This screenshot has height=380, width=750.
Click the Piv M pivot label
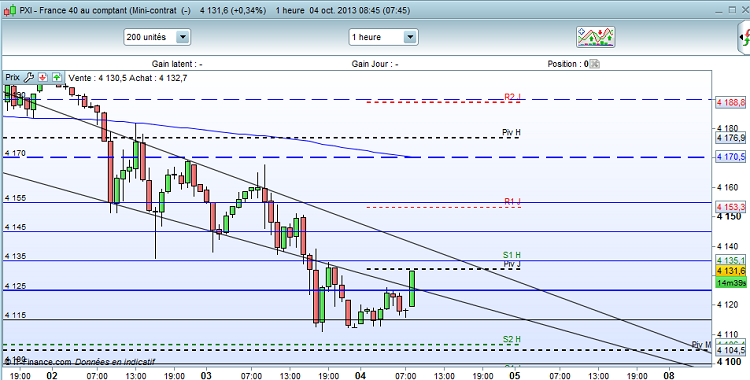click(701, 345)
